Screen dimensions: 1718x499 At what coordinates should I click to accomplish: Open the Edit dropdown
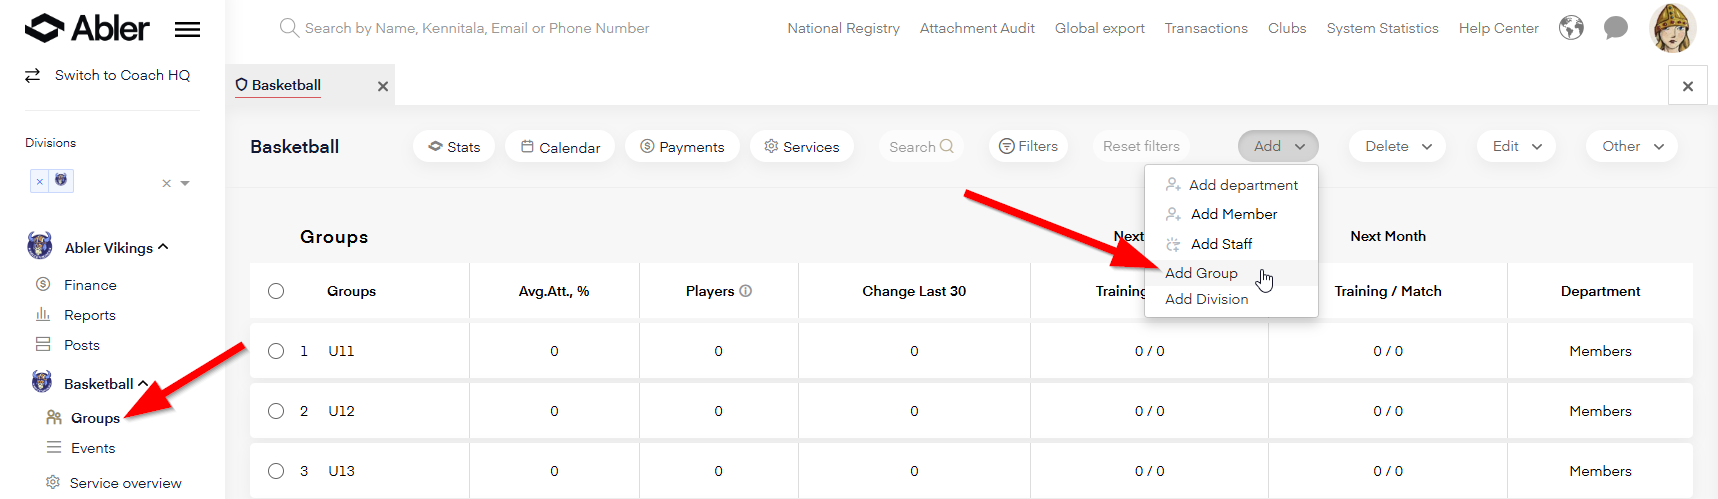point(1516,146)
